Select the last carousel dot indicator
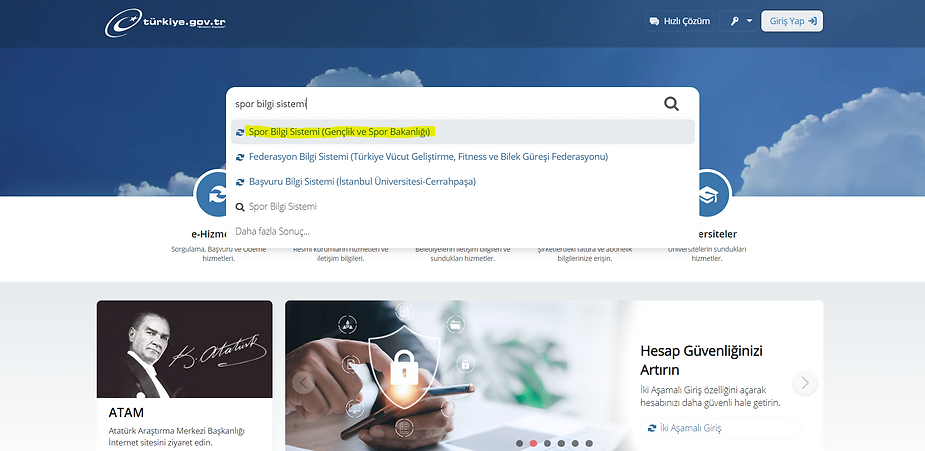 click(589, 443)
